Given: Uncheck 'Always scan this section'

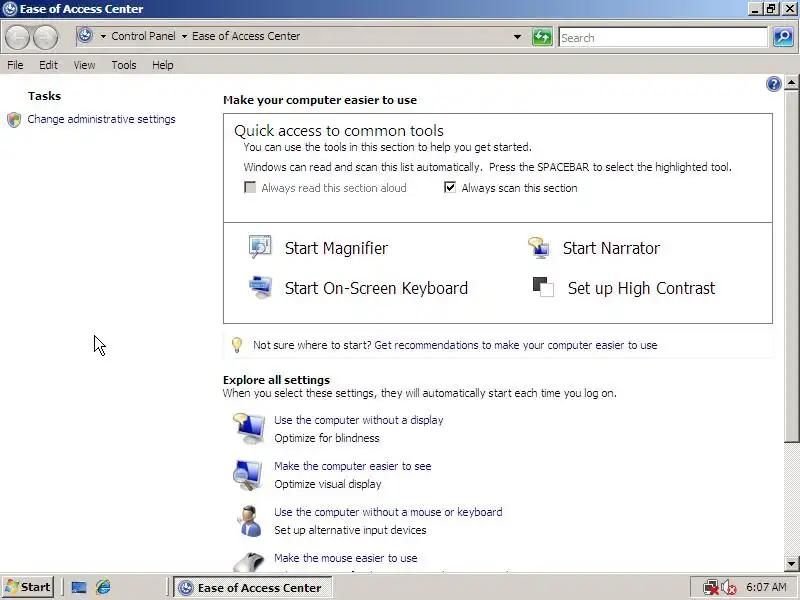Looking at the screenshot, I should [x=449, y=188].
